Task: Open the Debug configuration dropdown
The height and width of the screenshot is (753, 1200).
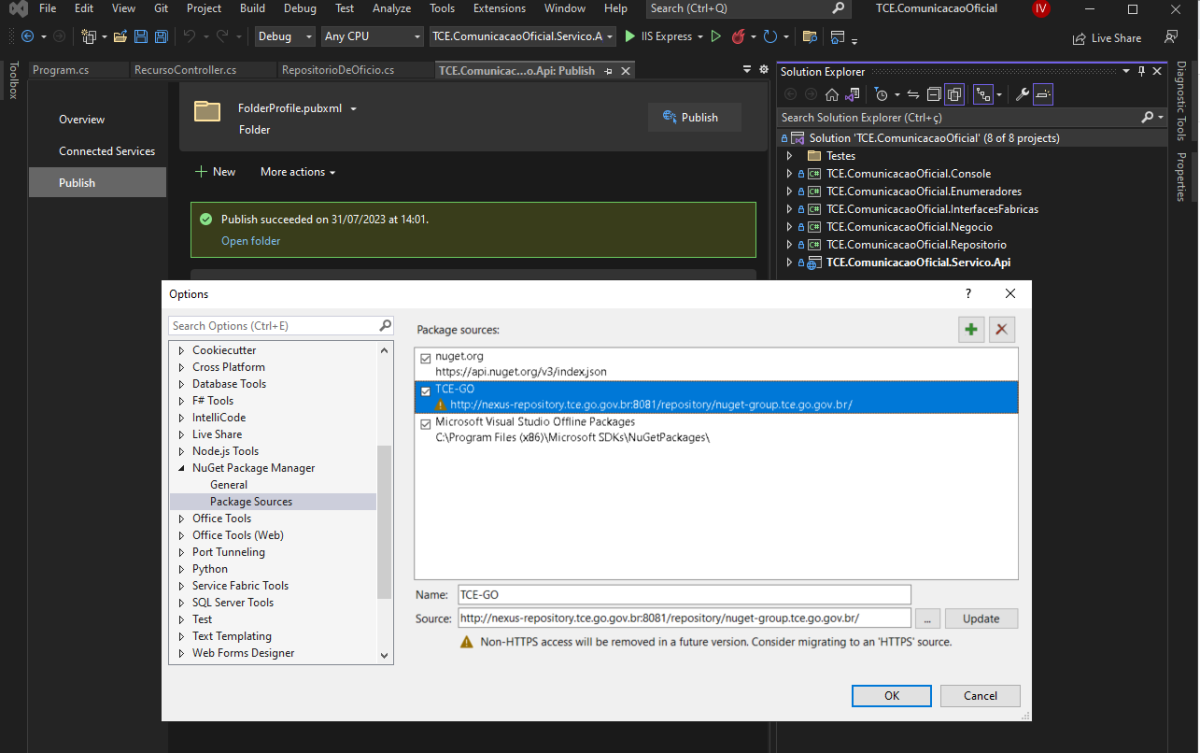Action: click(284, 37)
